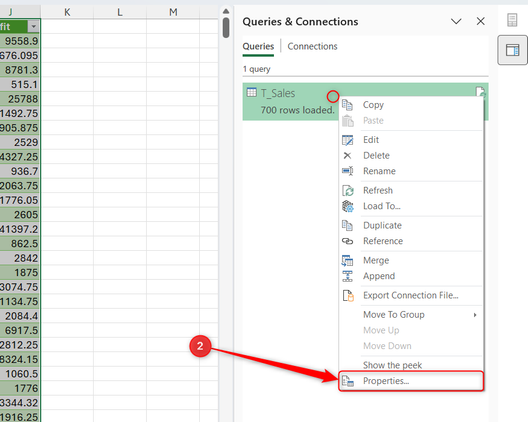Choose Copy from the context menu
The width and height of the screenshot is (528, 422).
(411, 105)
